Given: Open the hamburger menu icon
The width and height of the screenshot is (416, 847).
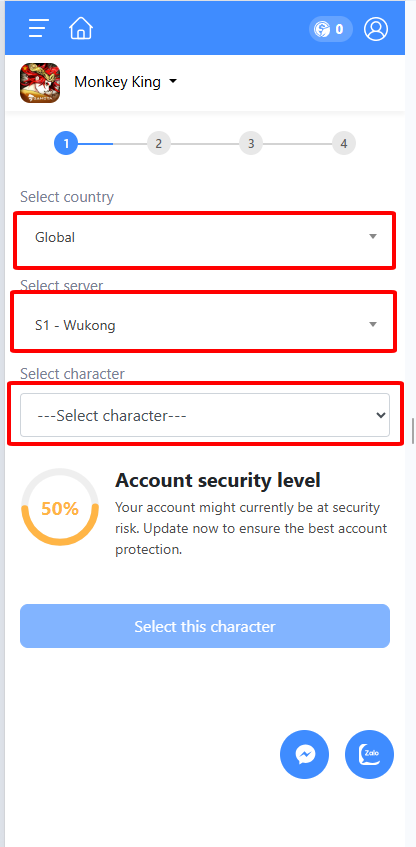Looking at the screenshot, I should (39, 28).
